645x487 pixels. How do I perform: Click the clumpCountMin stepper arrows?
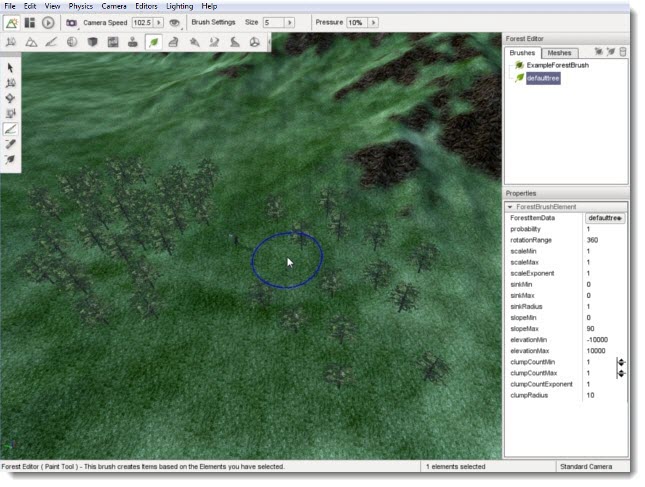(x=621, y=362)
